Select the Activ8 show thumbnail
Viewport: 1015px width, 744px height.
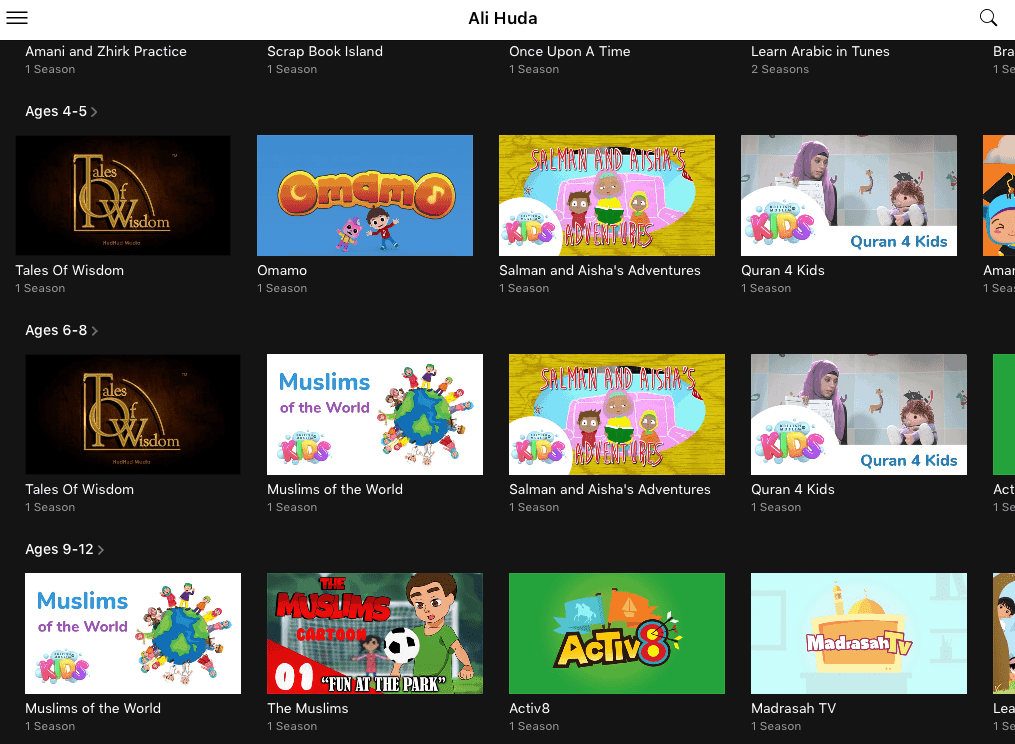tap(616, 633)
